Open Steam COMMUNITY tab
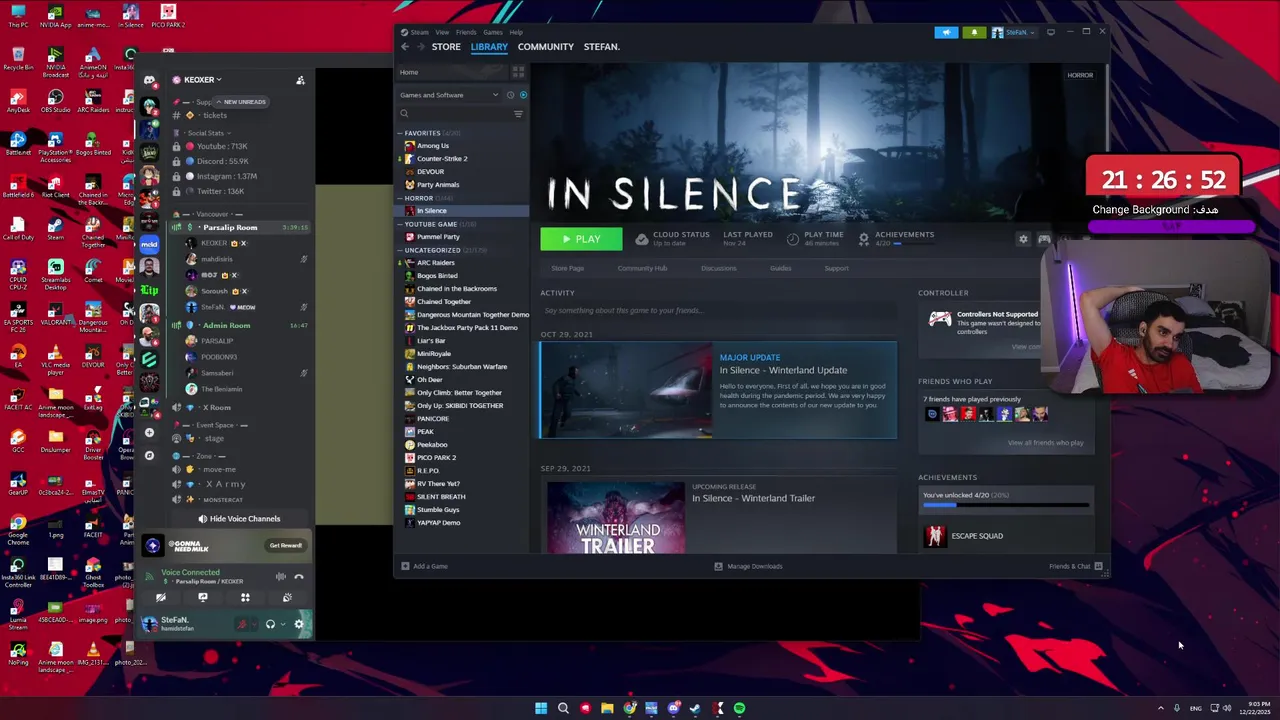This screenshot has height=720, width=1280. [545, 47]
